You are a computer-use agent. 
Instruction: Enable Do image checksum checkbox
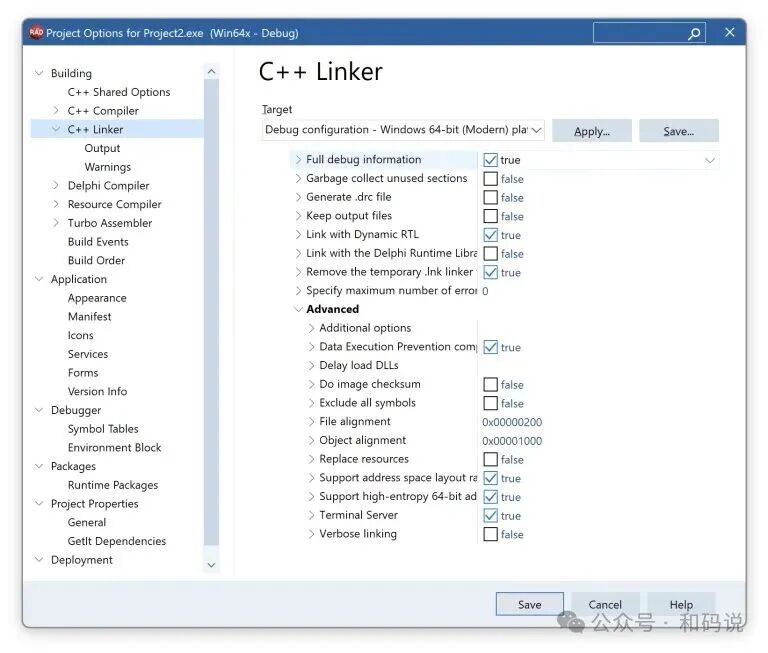490,385
